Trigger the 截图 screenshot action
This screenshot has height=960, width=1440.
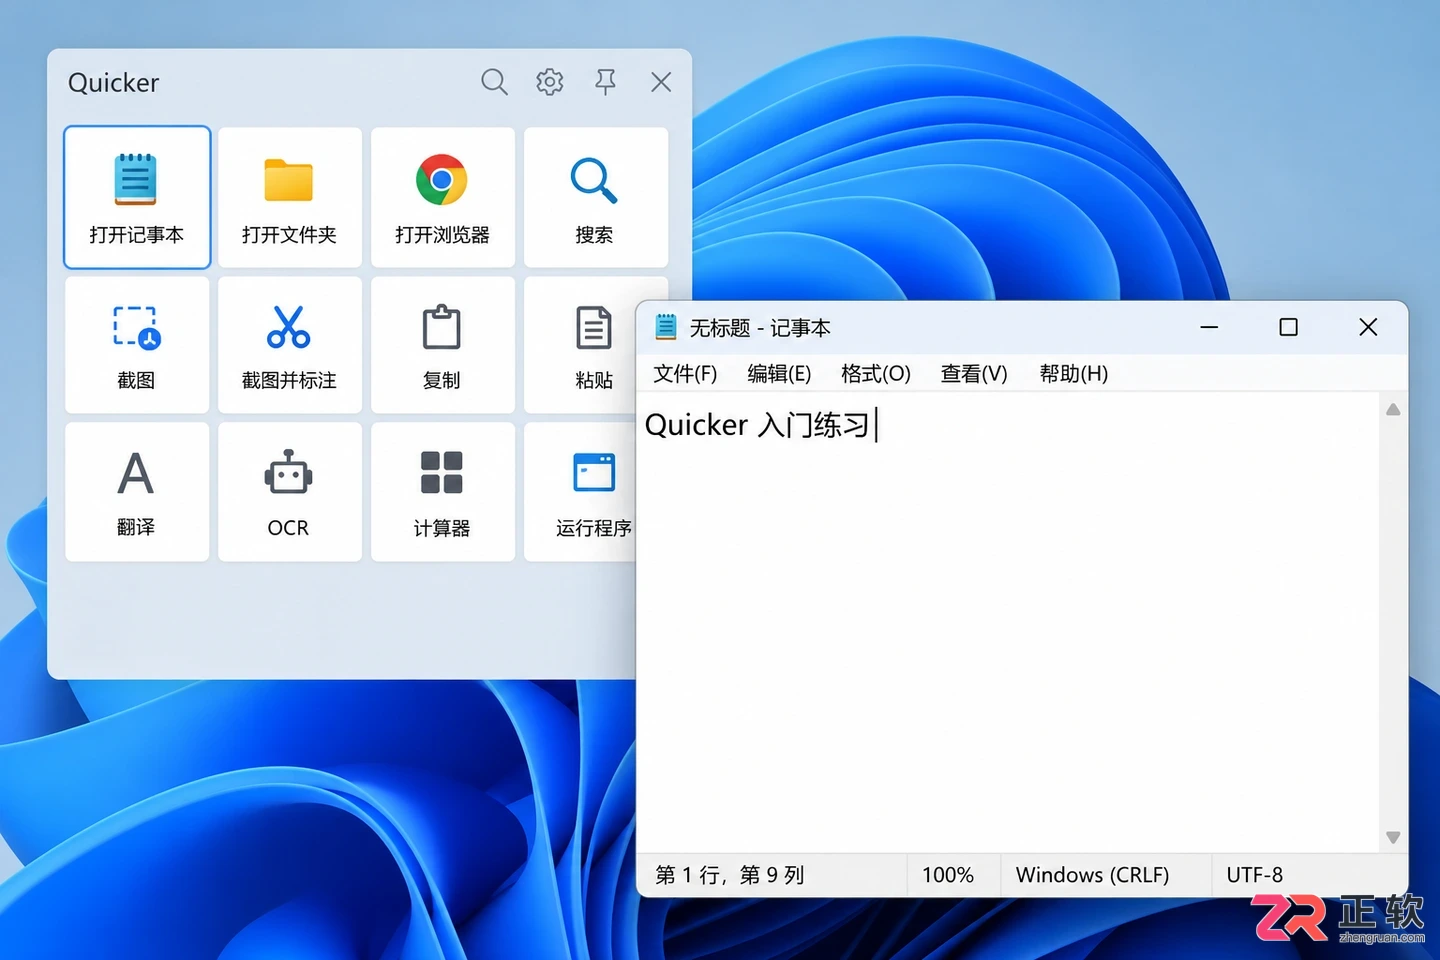click(x=137, y=345)
